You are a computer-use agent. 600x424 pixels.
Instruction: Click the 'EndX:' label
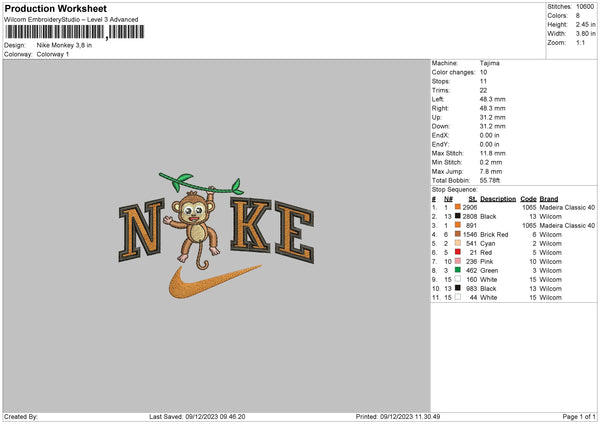(440, 135)
